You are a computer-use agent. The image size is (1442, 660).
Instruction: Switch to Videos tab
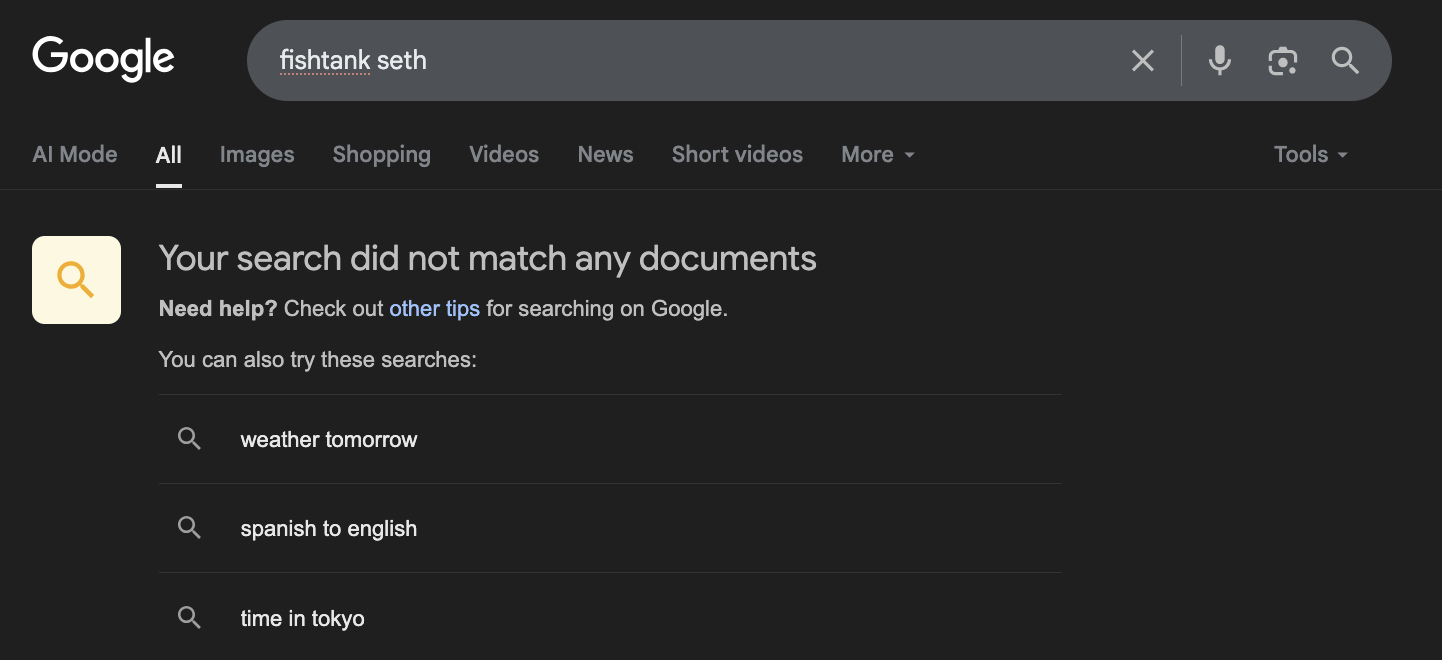point(504,155)
